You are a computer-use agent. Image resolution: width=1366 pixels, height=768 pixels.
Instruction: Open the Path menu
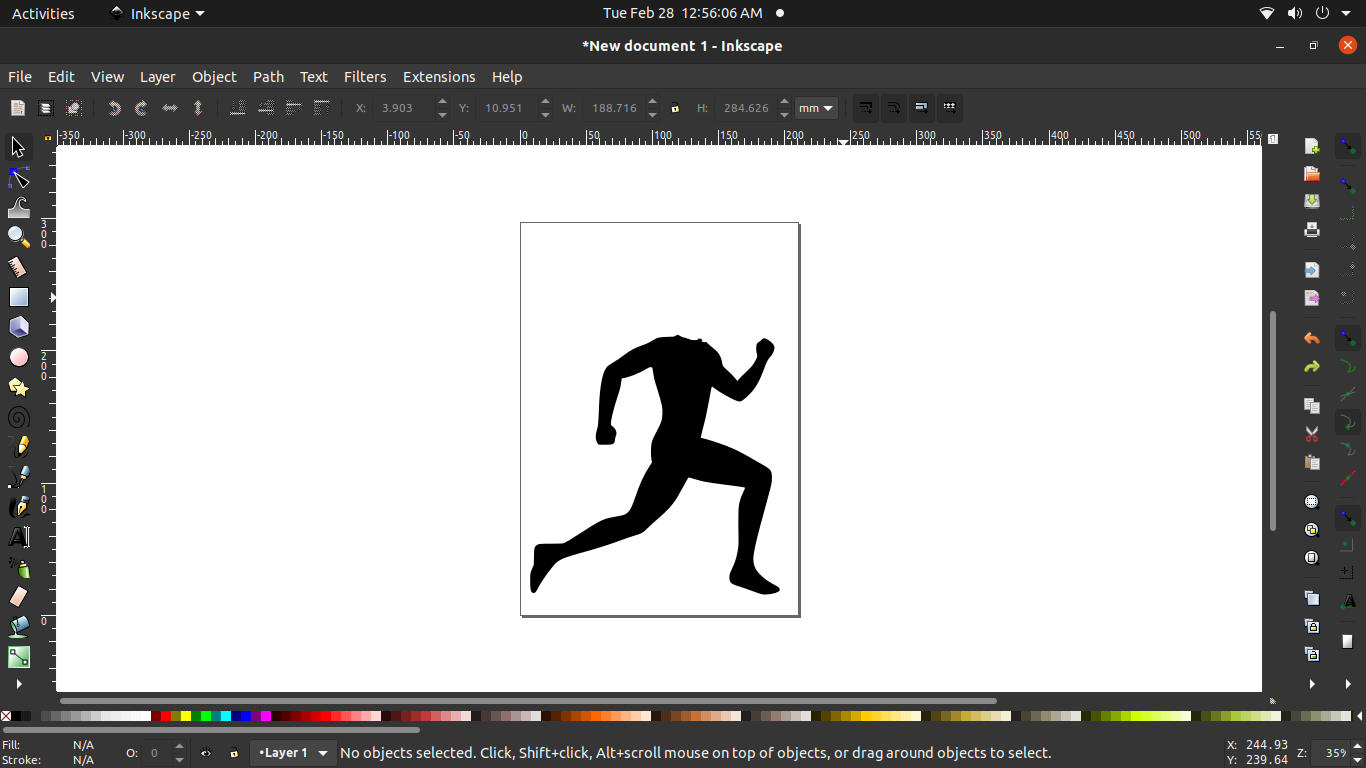point(268,77)
